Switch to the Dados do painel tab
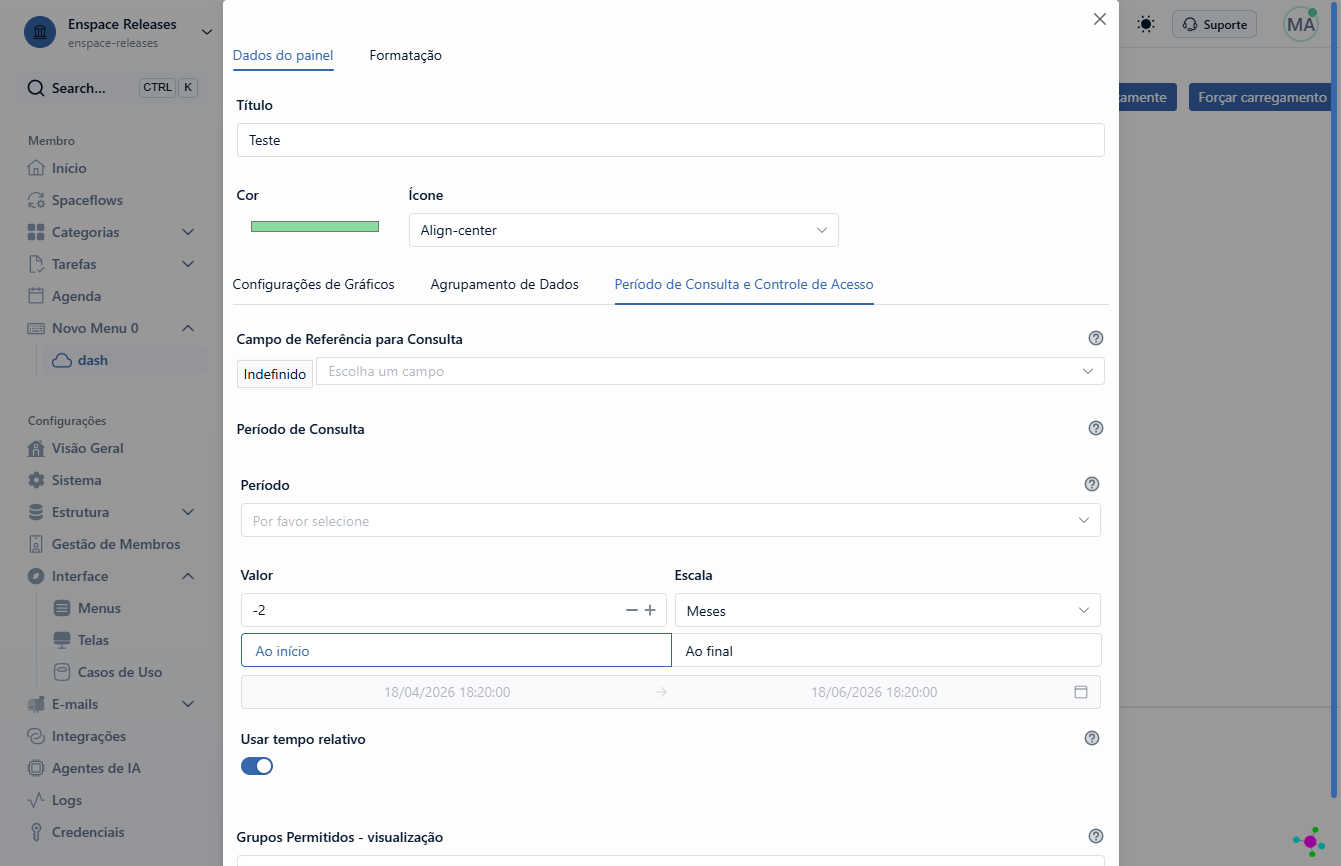1341x866 pixels. tap(283, 55)
